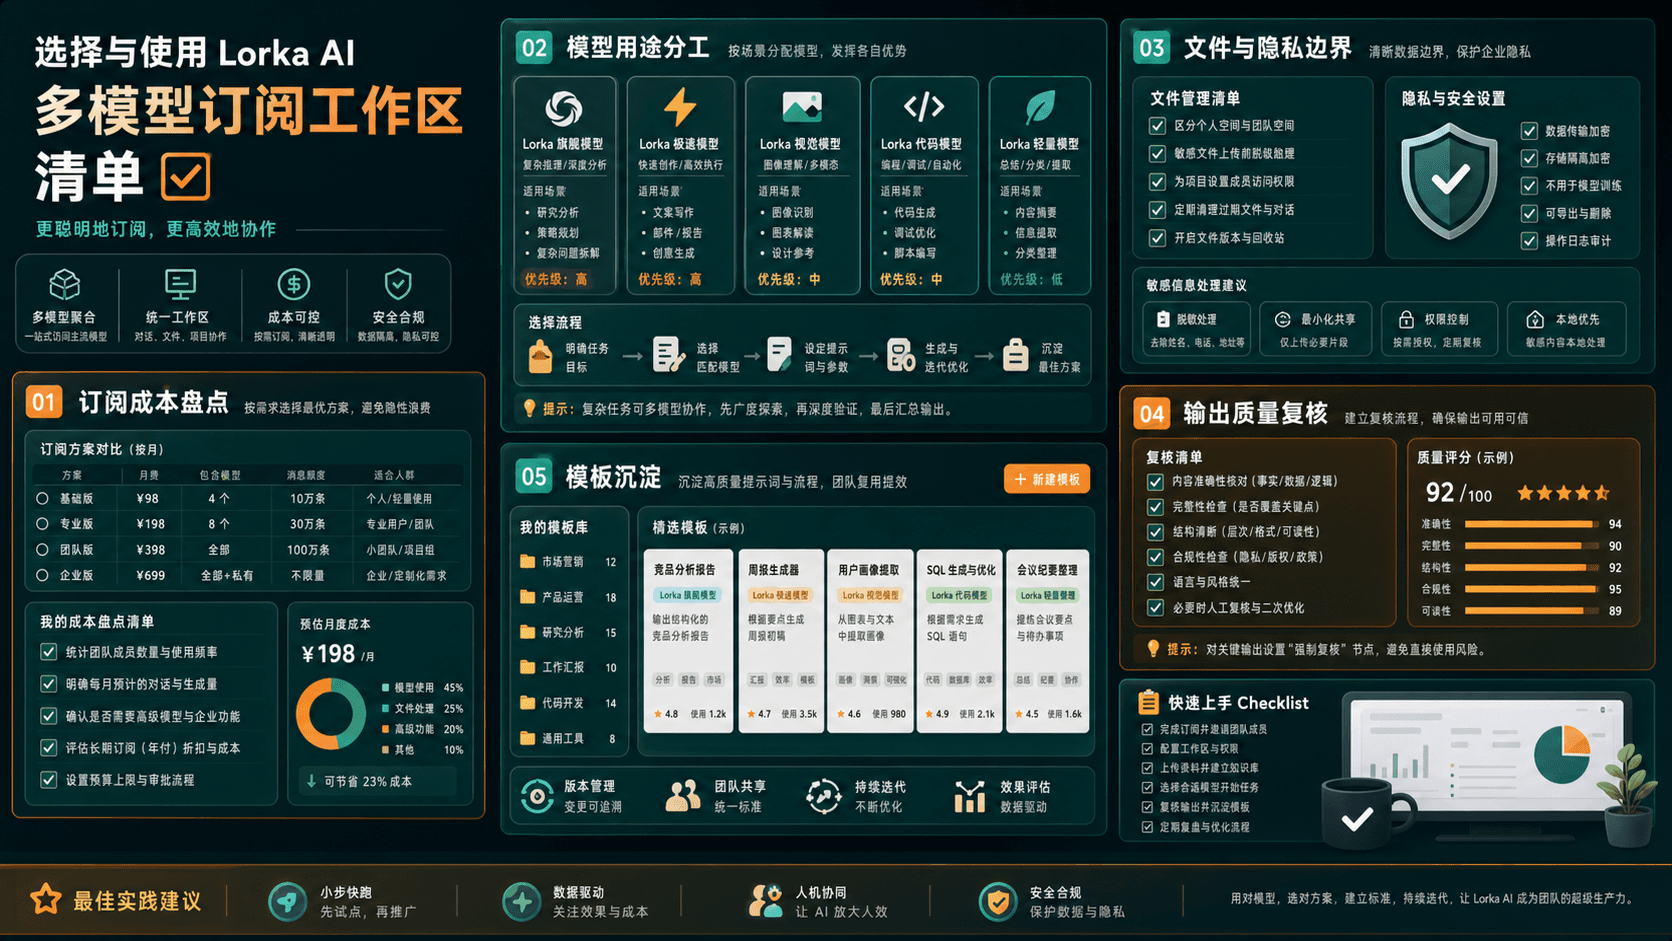Click the 脱敏处理 icon
This screenshot has height=941, width=1672.
pos(1162,319)
